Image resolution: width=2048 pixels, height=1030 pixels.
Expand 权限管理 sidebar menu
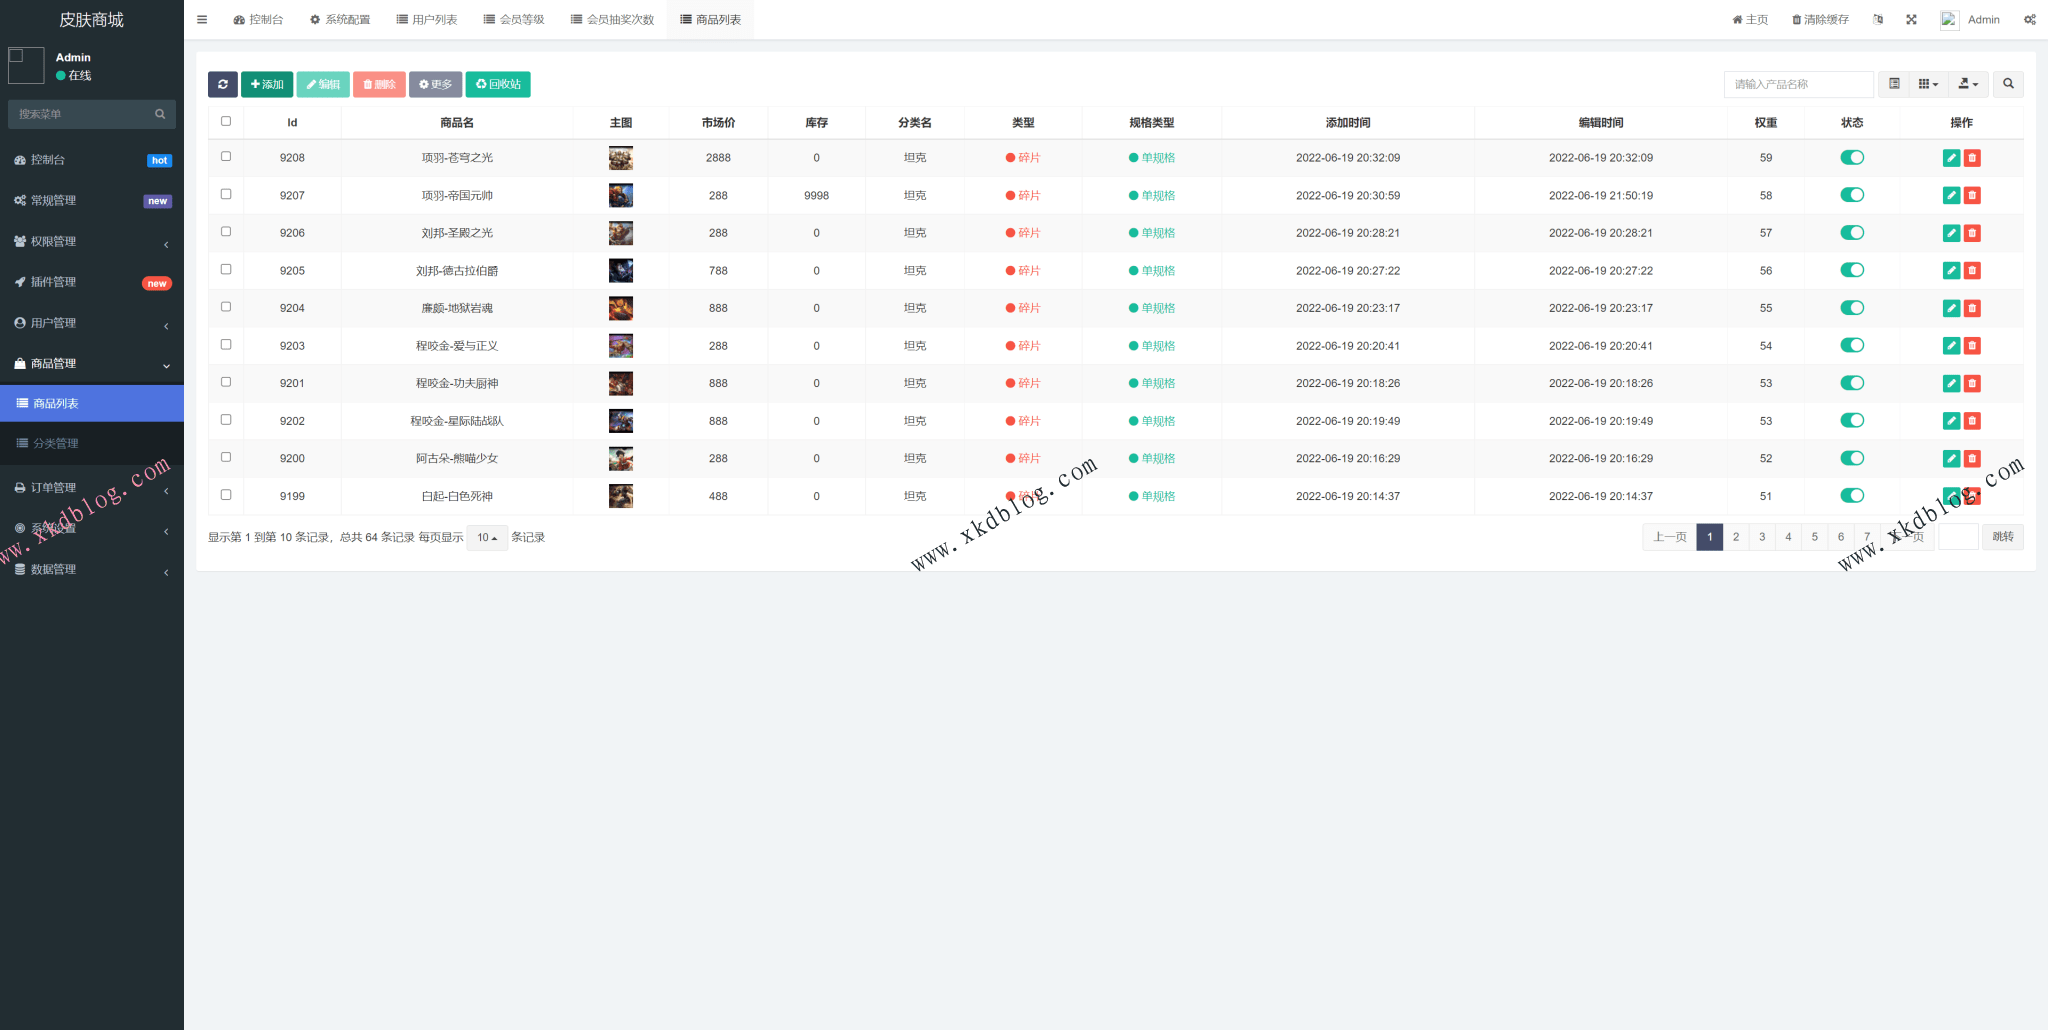[92, 242]
